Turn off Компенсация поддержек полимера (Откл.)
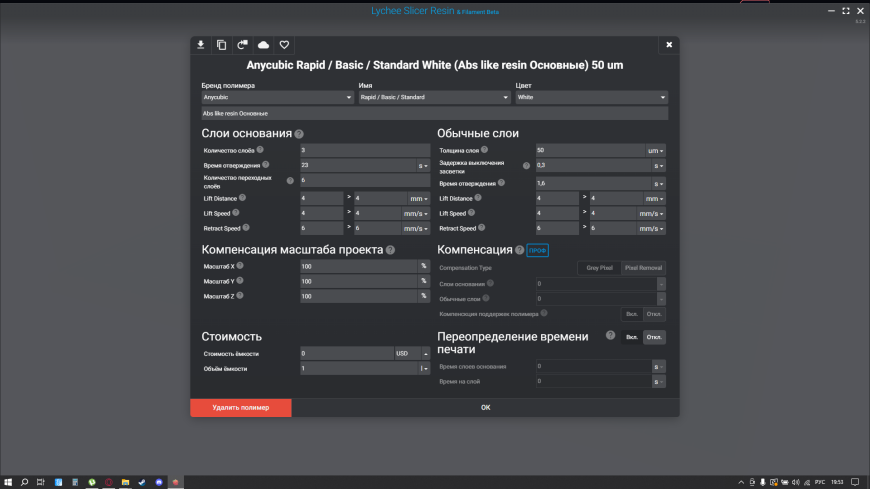Viewport: 870px width, 489px height. (654, 314)
